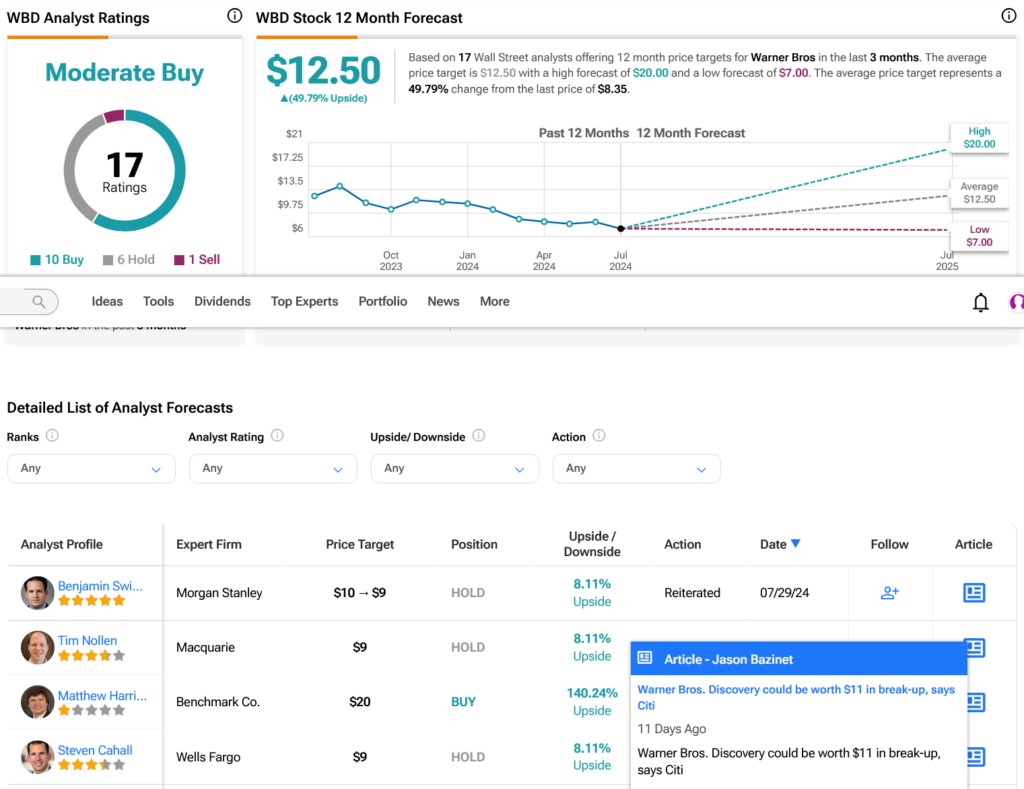Open the Wells Fargo row article icon
Image resolution: width=1024 pixels, height=789 pixels.
point(973,757)
